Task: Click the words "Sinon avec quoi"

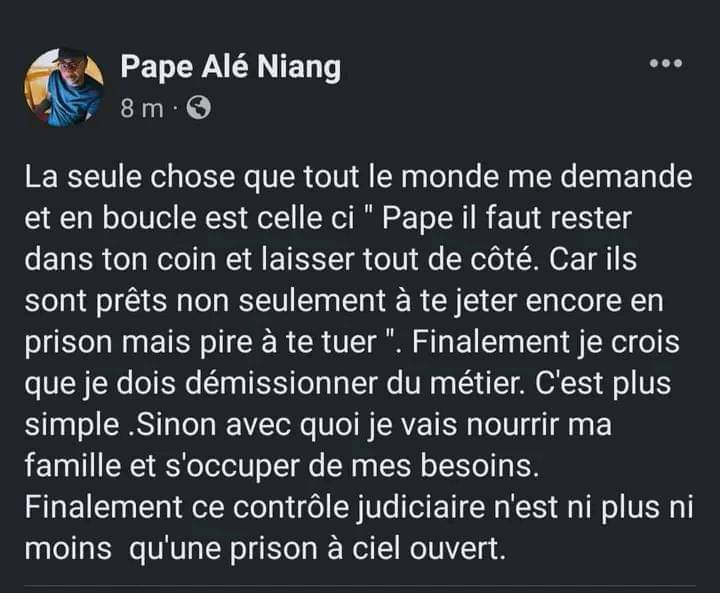Action: [209, 427]
